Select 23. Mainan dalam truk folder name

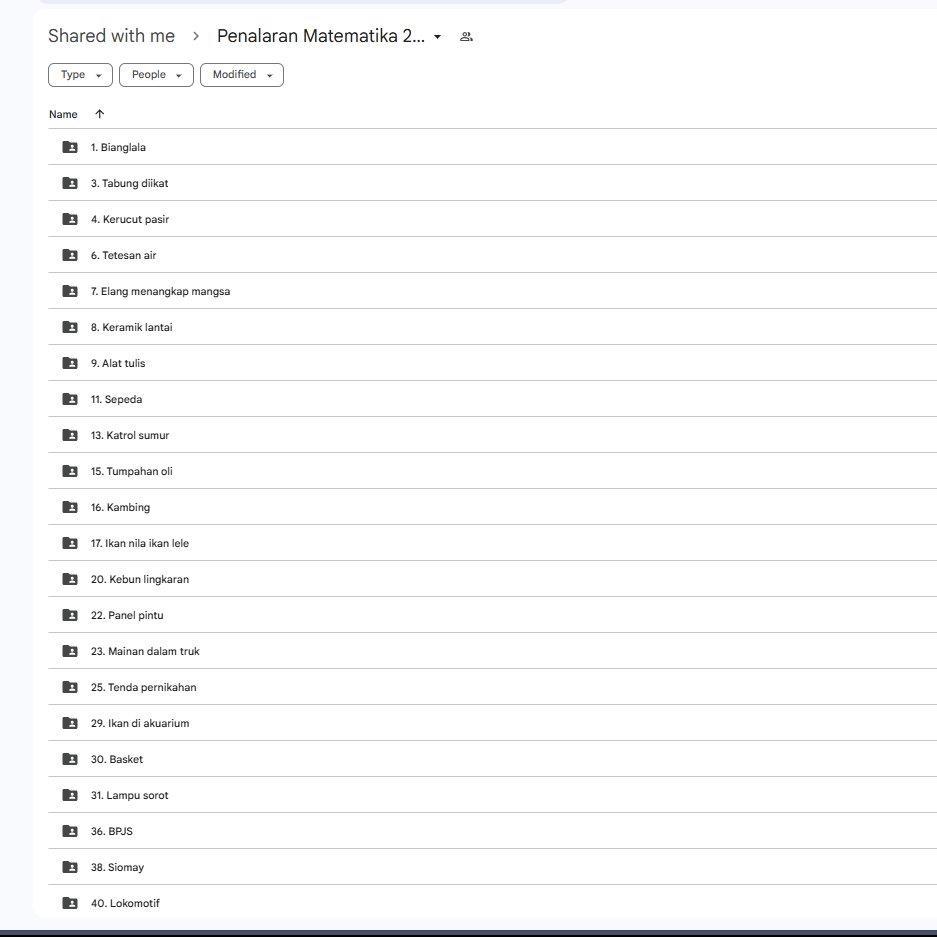(145, 651)
